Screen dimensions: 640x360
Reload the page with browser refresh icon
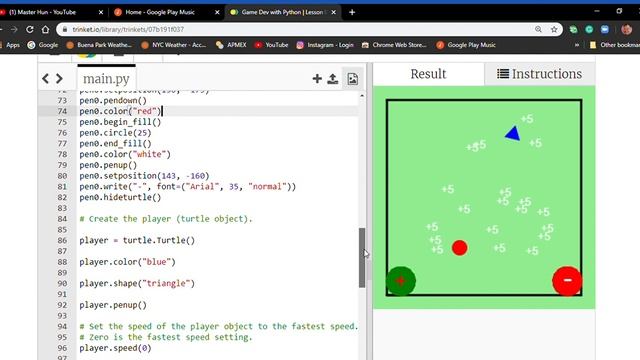pyautogui.click(x=30, y=29)
